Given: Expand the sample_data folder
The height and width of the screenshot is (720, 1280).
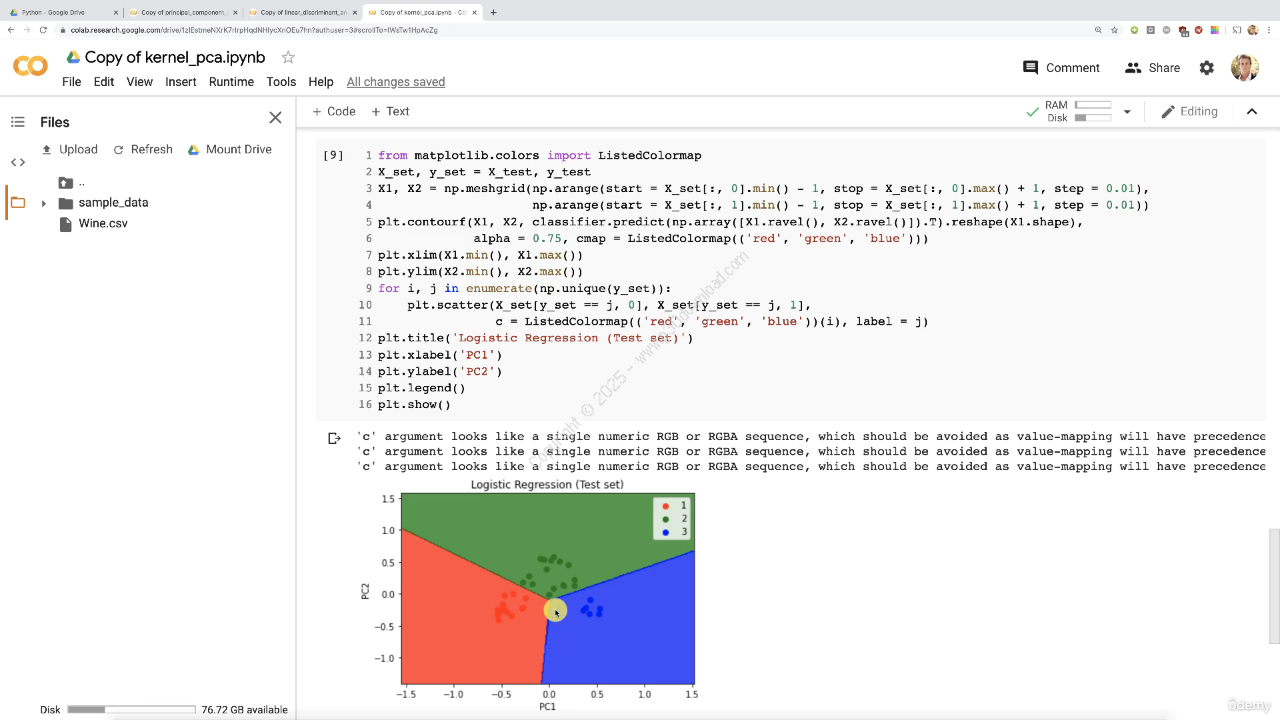Looking at the screenshot, I should 43,203.
